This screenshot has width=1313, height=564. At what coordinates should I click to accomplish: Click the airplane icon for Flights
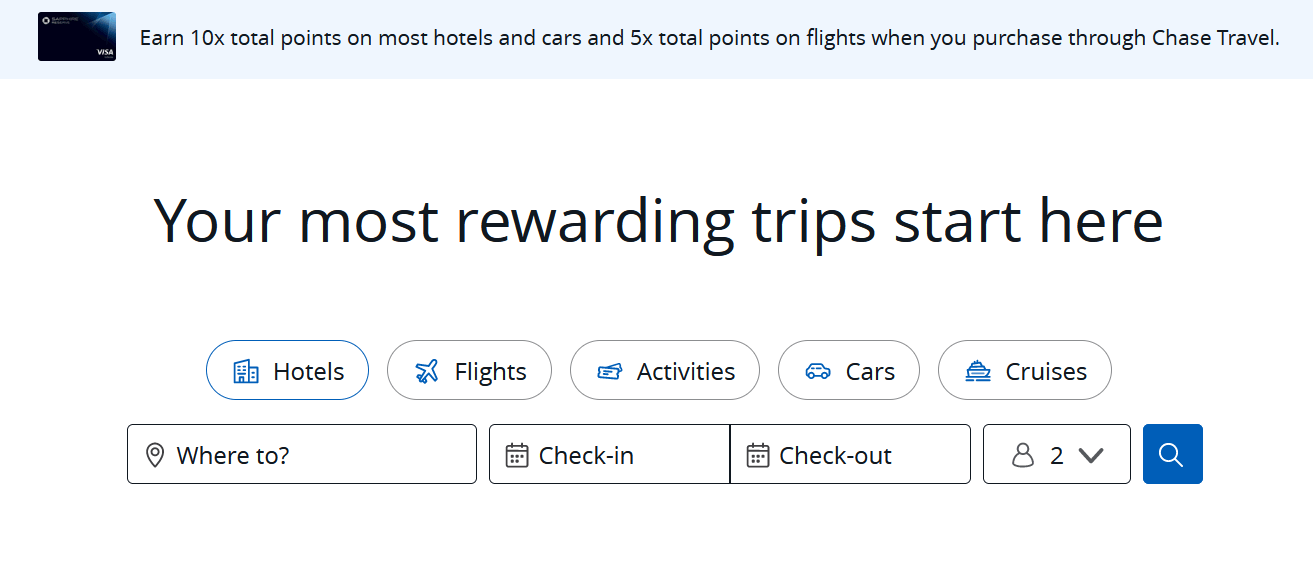click(427, 371)
